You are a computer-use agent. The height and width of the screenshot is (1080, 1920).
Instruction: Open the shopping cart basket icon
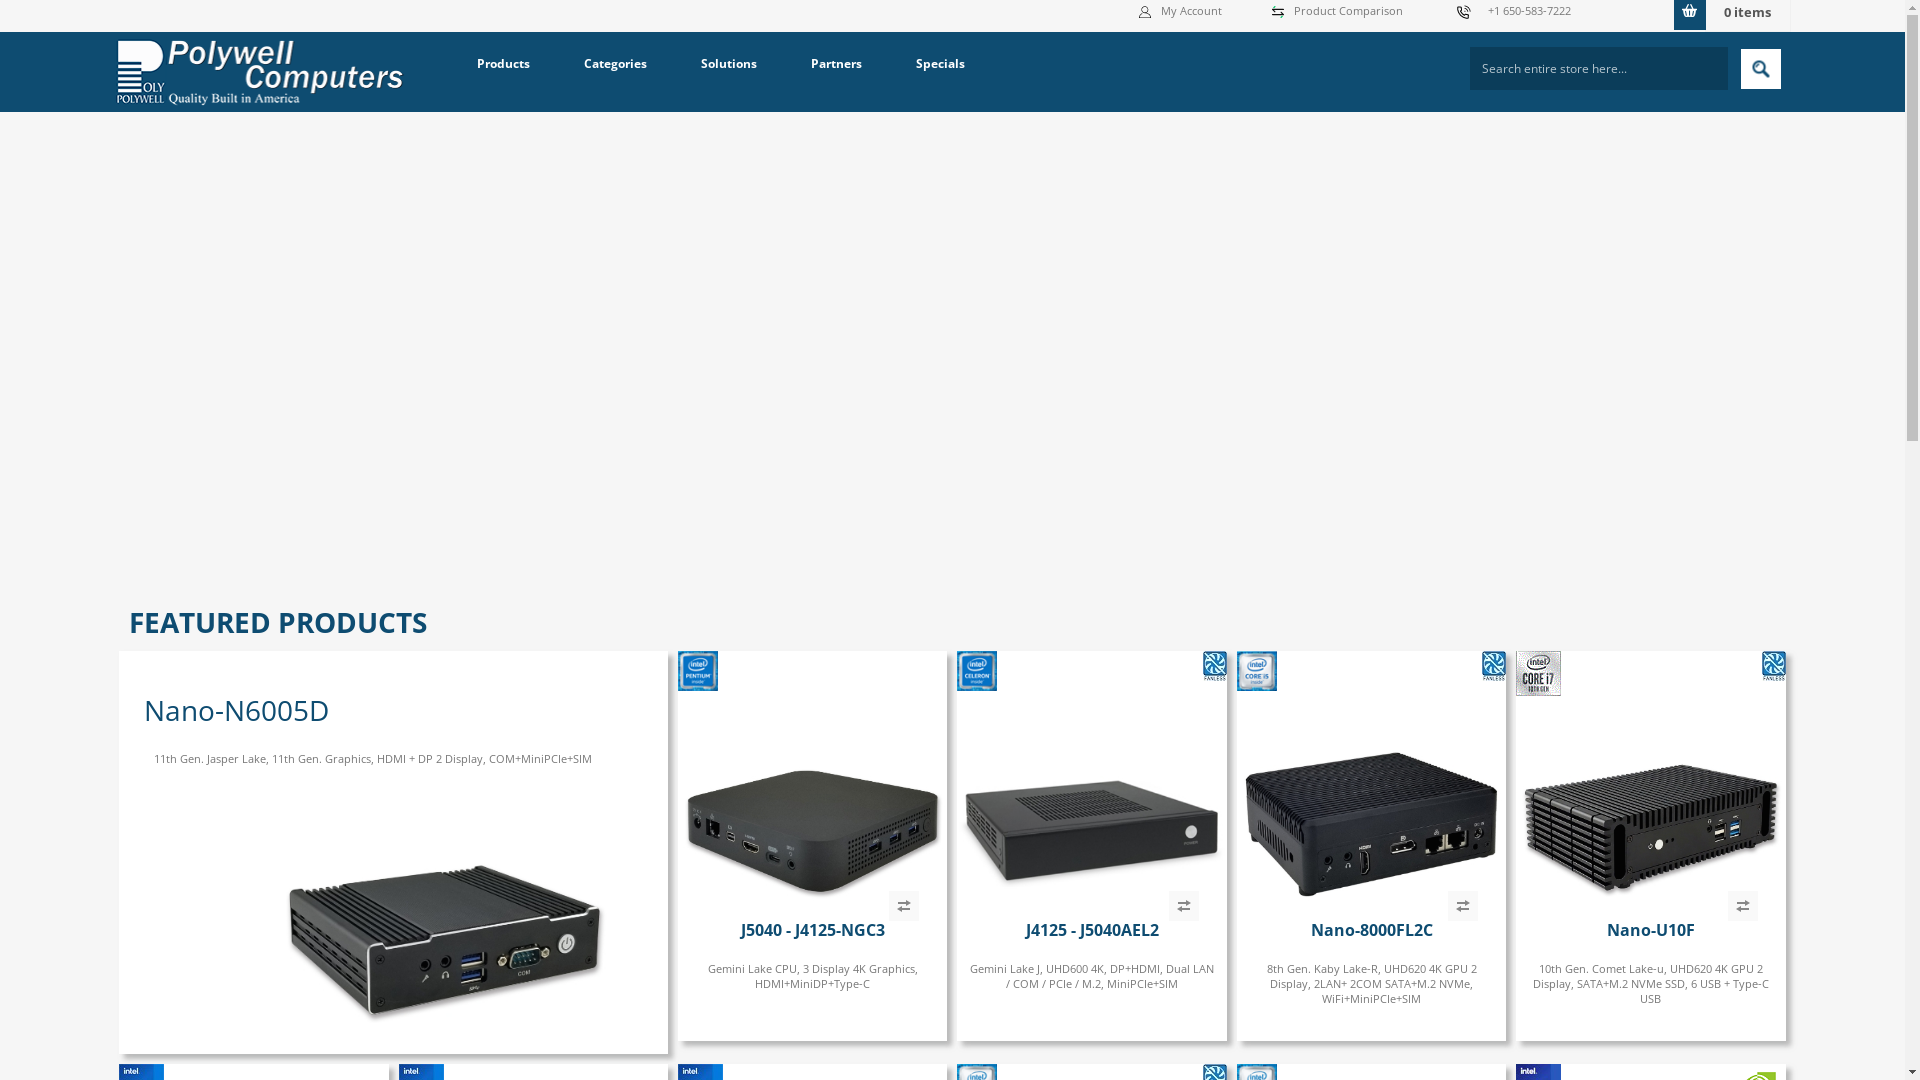click(x=1690, y=14)
